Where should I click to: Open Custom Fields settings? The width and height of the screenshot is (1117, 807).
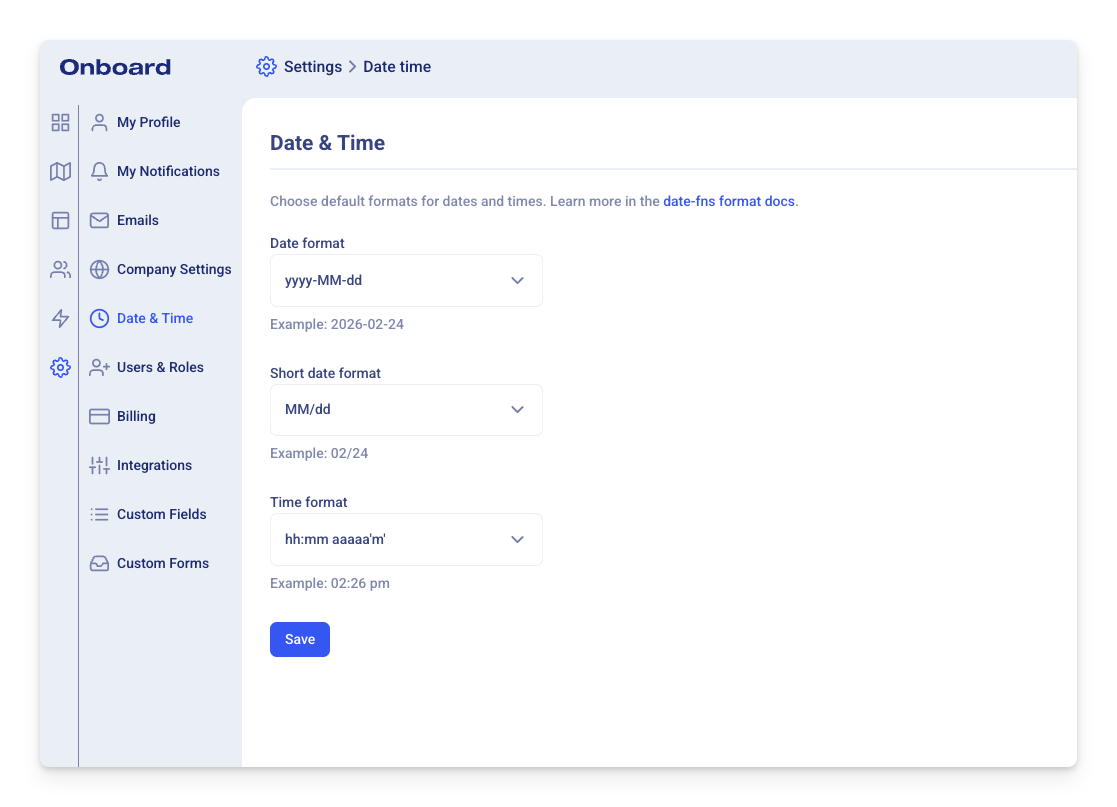(x=161, y=514)
